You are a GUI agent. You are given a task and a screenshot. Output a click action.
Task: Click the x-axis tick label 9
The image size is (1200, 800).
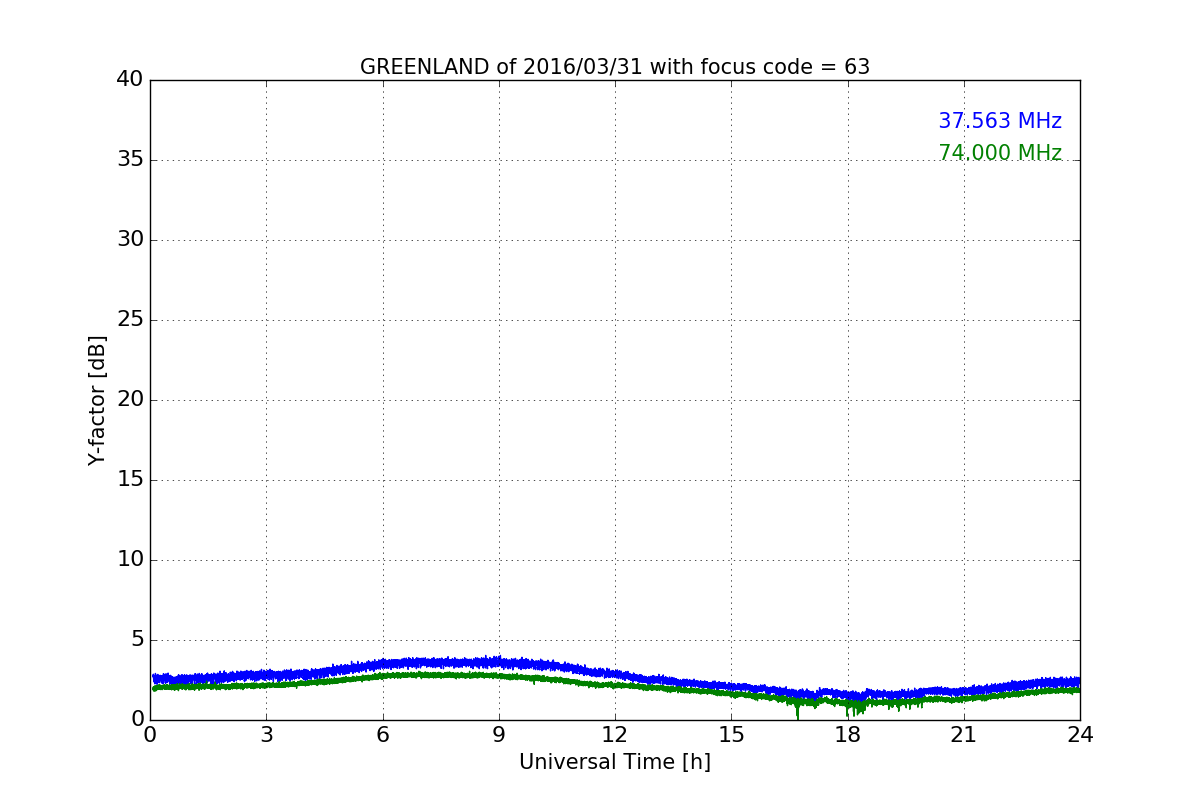coord(499,734)
